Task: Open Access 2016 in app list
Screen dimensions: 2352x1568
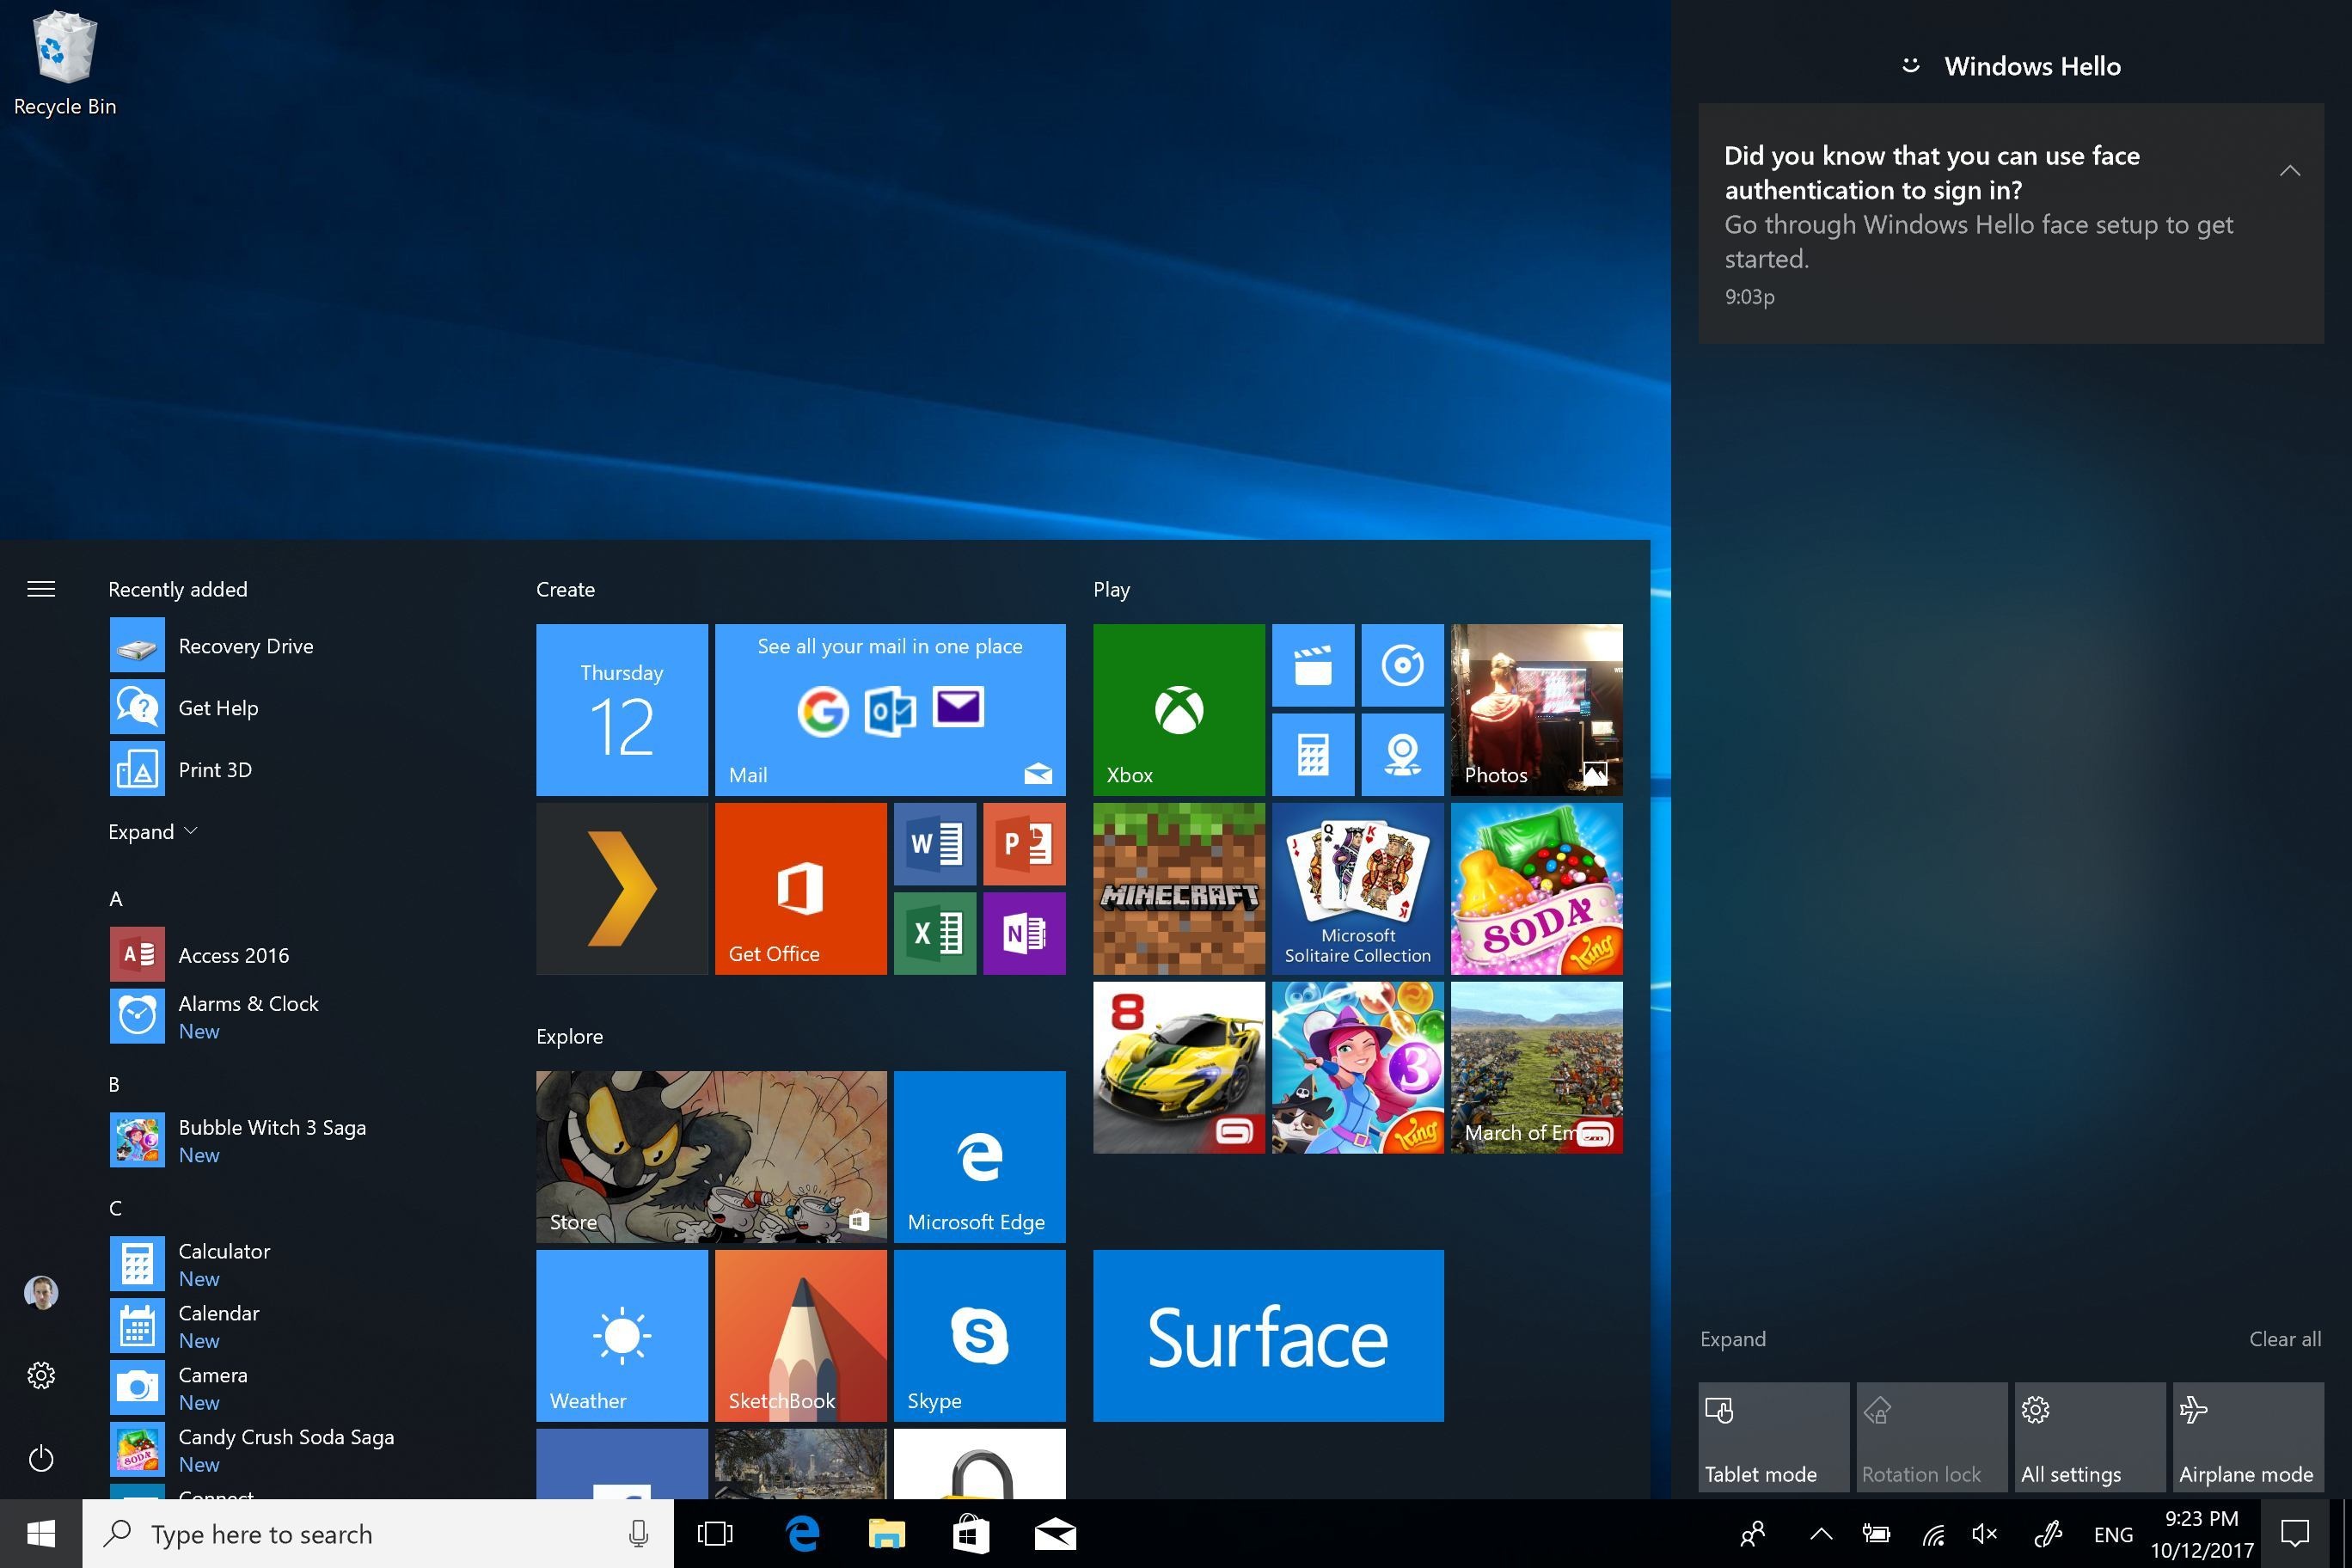Action: pyautogui.click(x=300, y=955)
